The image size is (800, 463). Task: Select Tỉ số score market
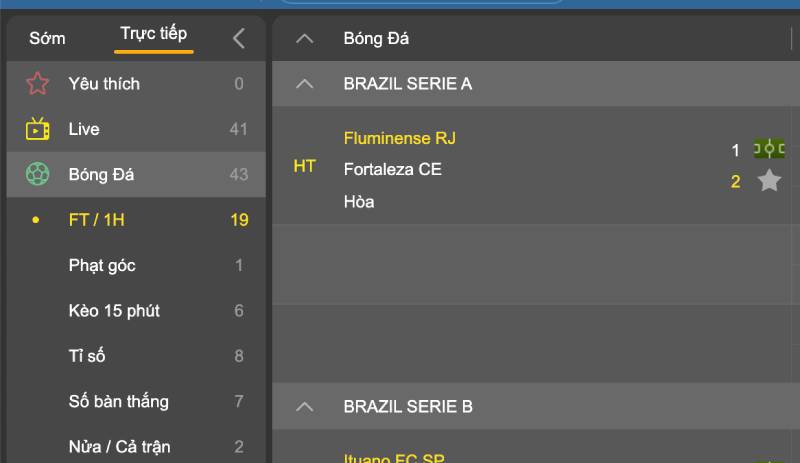tap(87, 356)
